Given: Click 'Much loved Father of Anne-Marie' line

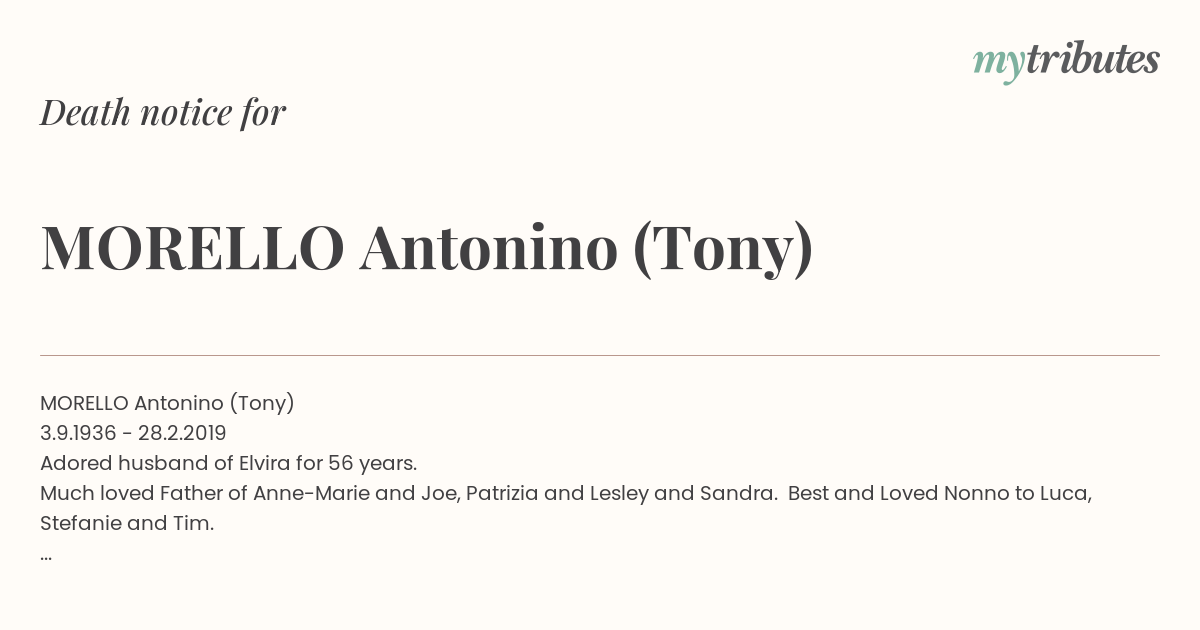Looking at the screenshot, I should [566, 493].
